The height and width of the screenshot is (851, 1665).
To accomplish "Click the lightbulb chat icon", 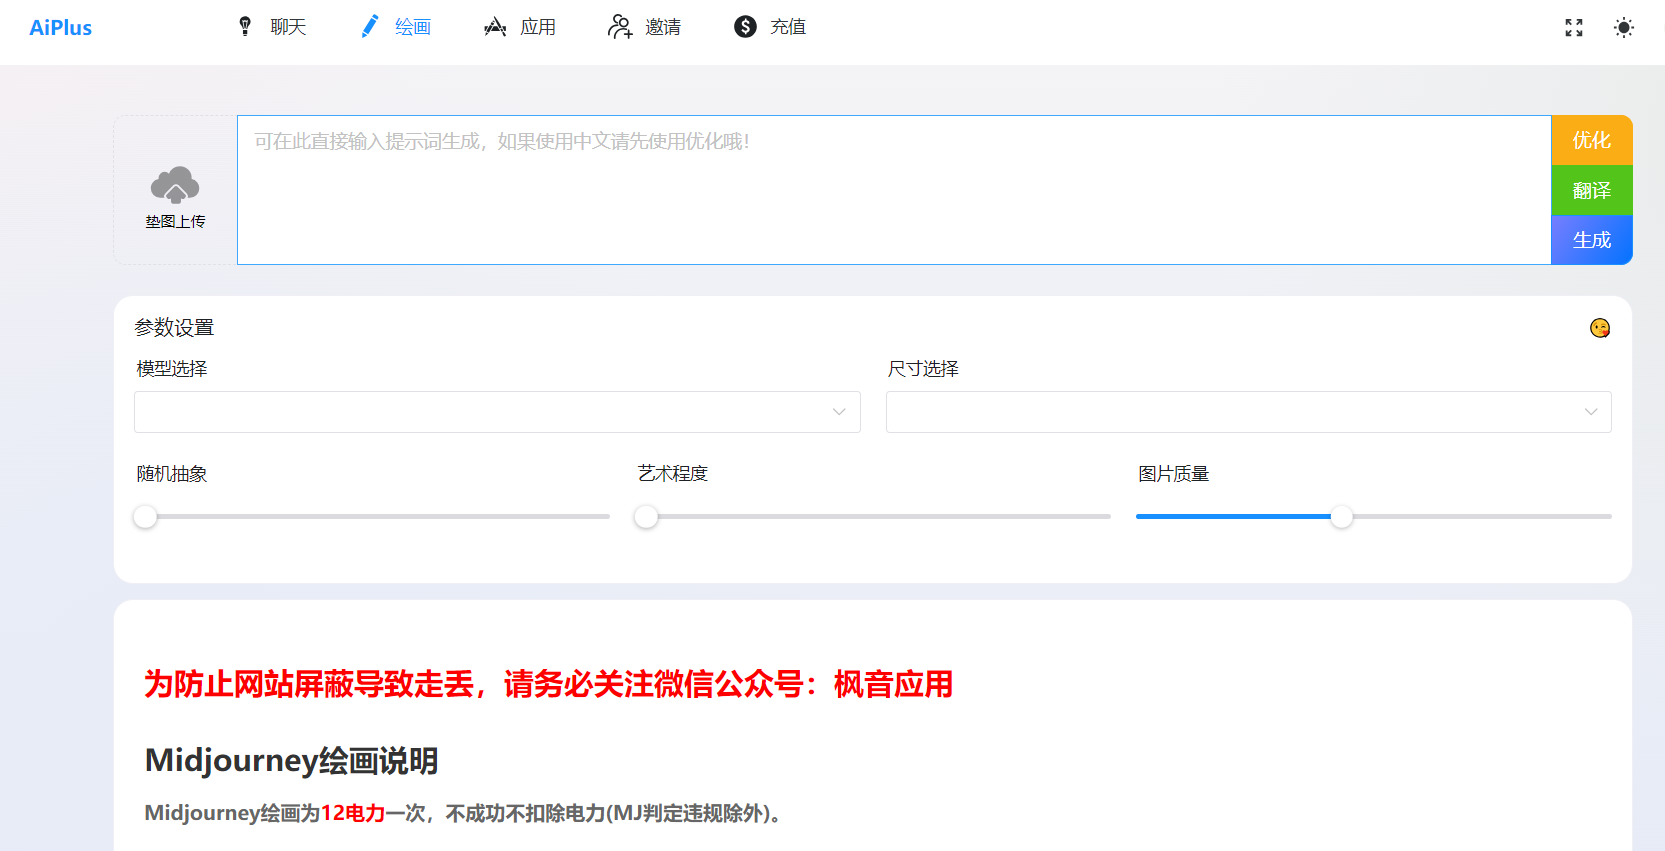I will pyautogui.click(x=245, y=27).
